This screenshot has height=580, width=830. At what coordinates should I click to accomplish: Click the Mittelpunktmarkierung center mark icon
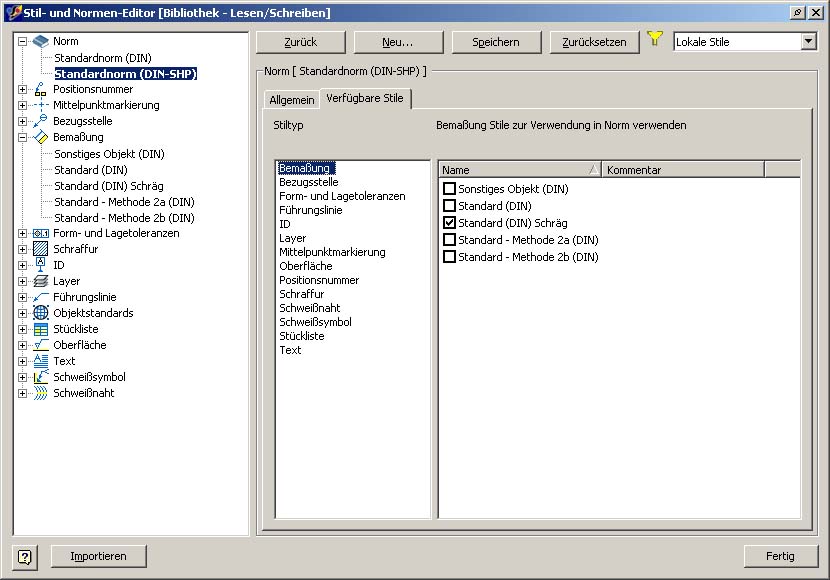pos(41,105)
